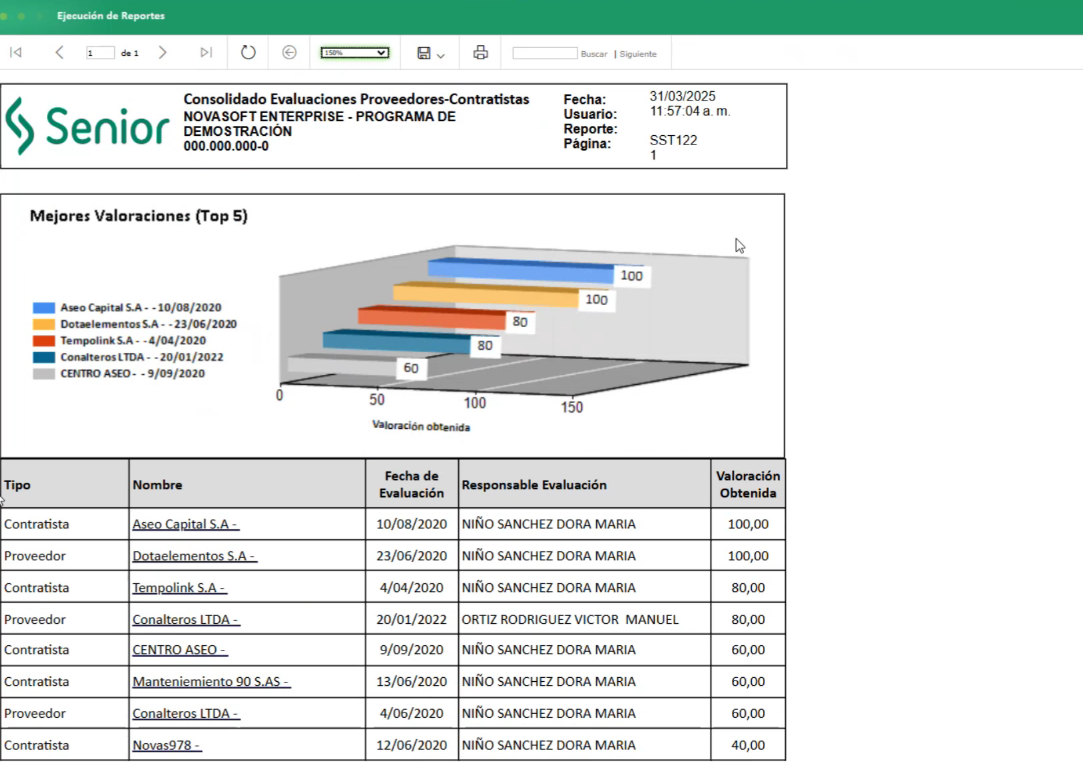Click the Buscar link

pos(594,54)
